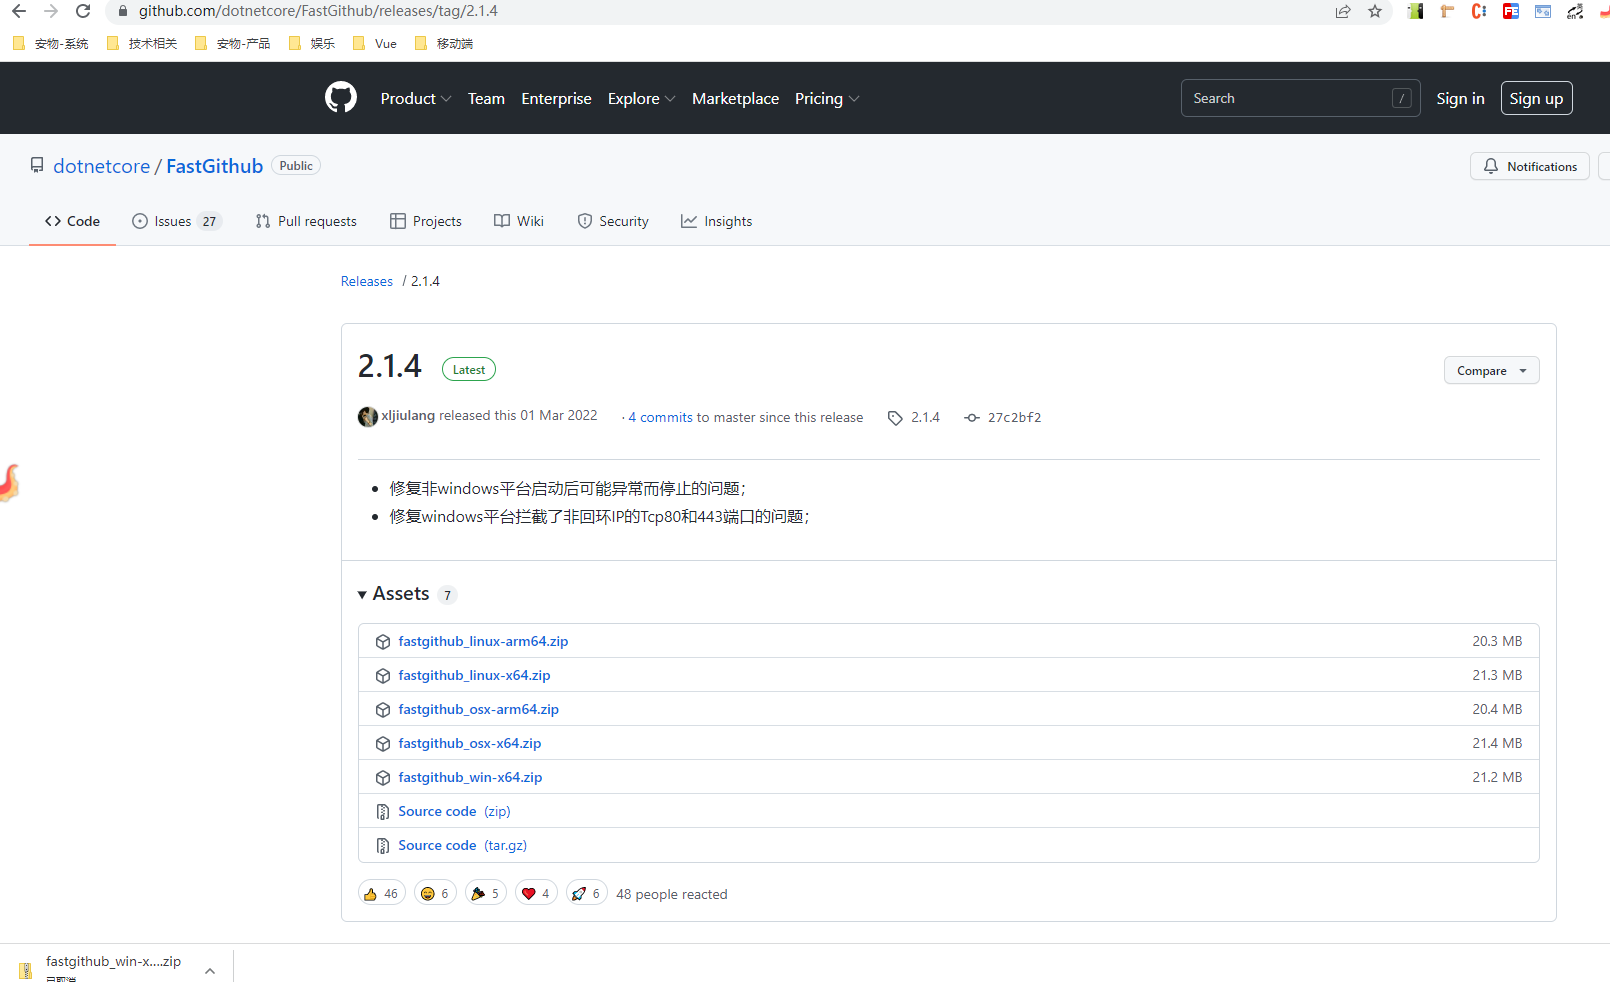Viewport: 1610px width, 982px height.
Task: Click the 20.3 MB size text
Action: pos(1497,641)
